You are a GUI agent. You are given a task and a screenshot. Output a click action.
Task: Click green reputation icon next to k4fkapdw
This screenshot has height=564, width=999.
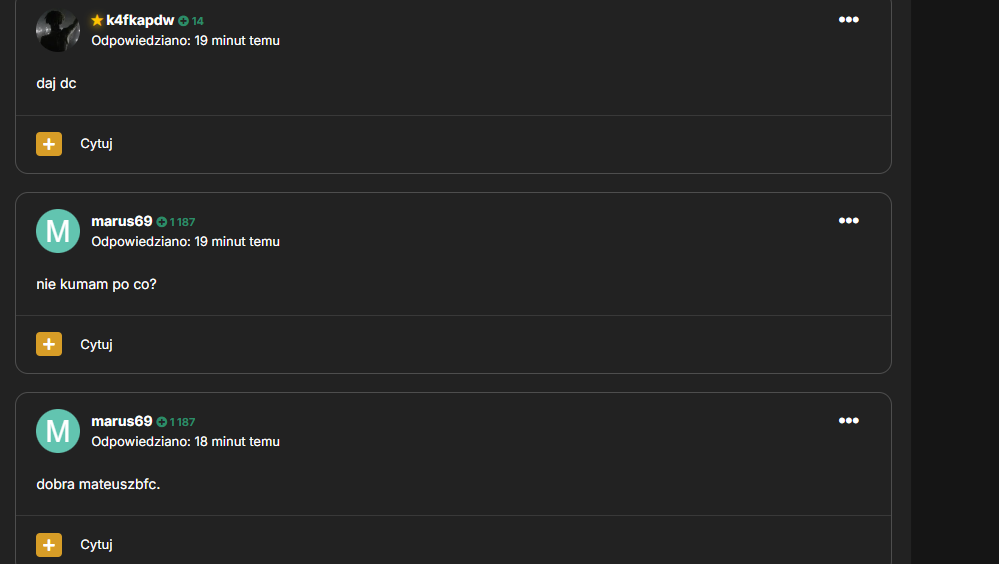click(x=183, y=21)
